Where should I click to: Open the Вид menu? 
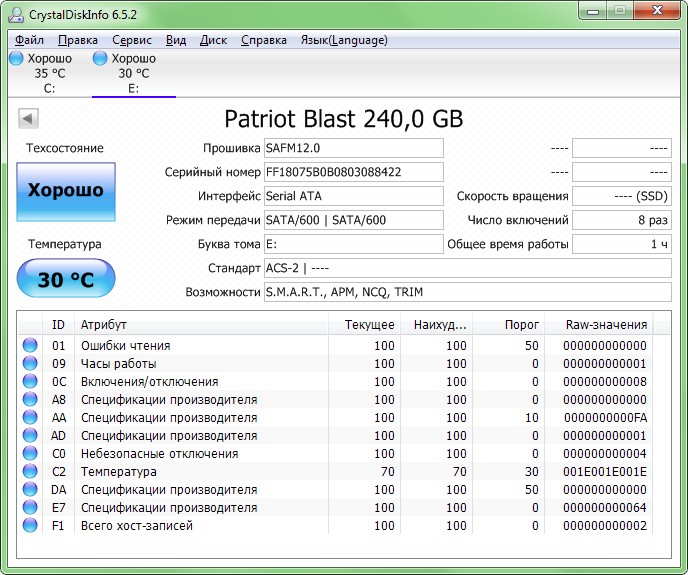(x=176, y=40)
